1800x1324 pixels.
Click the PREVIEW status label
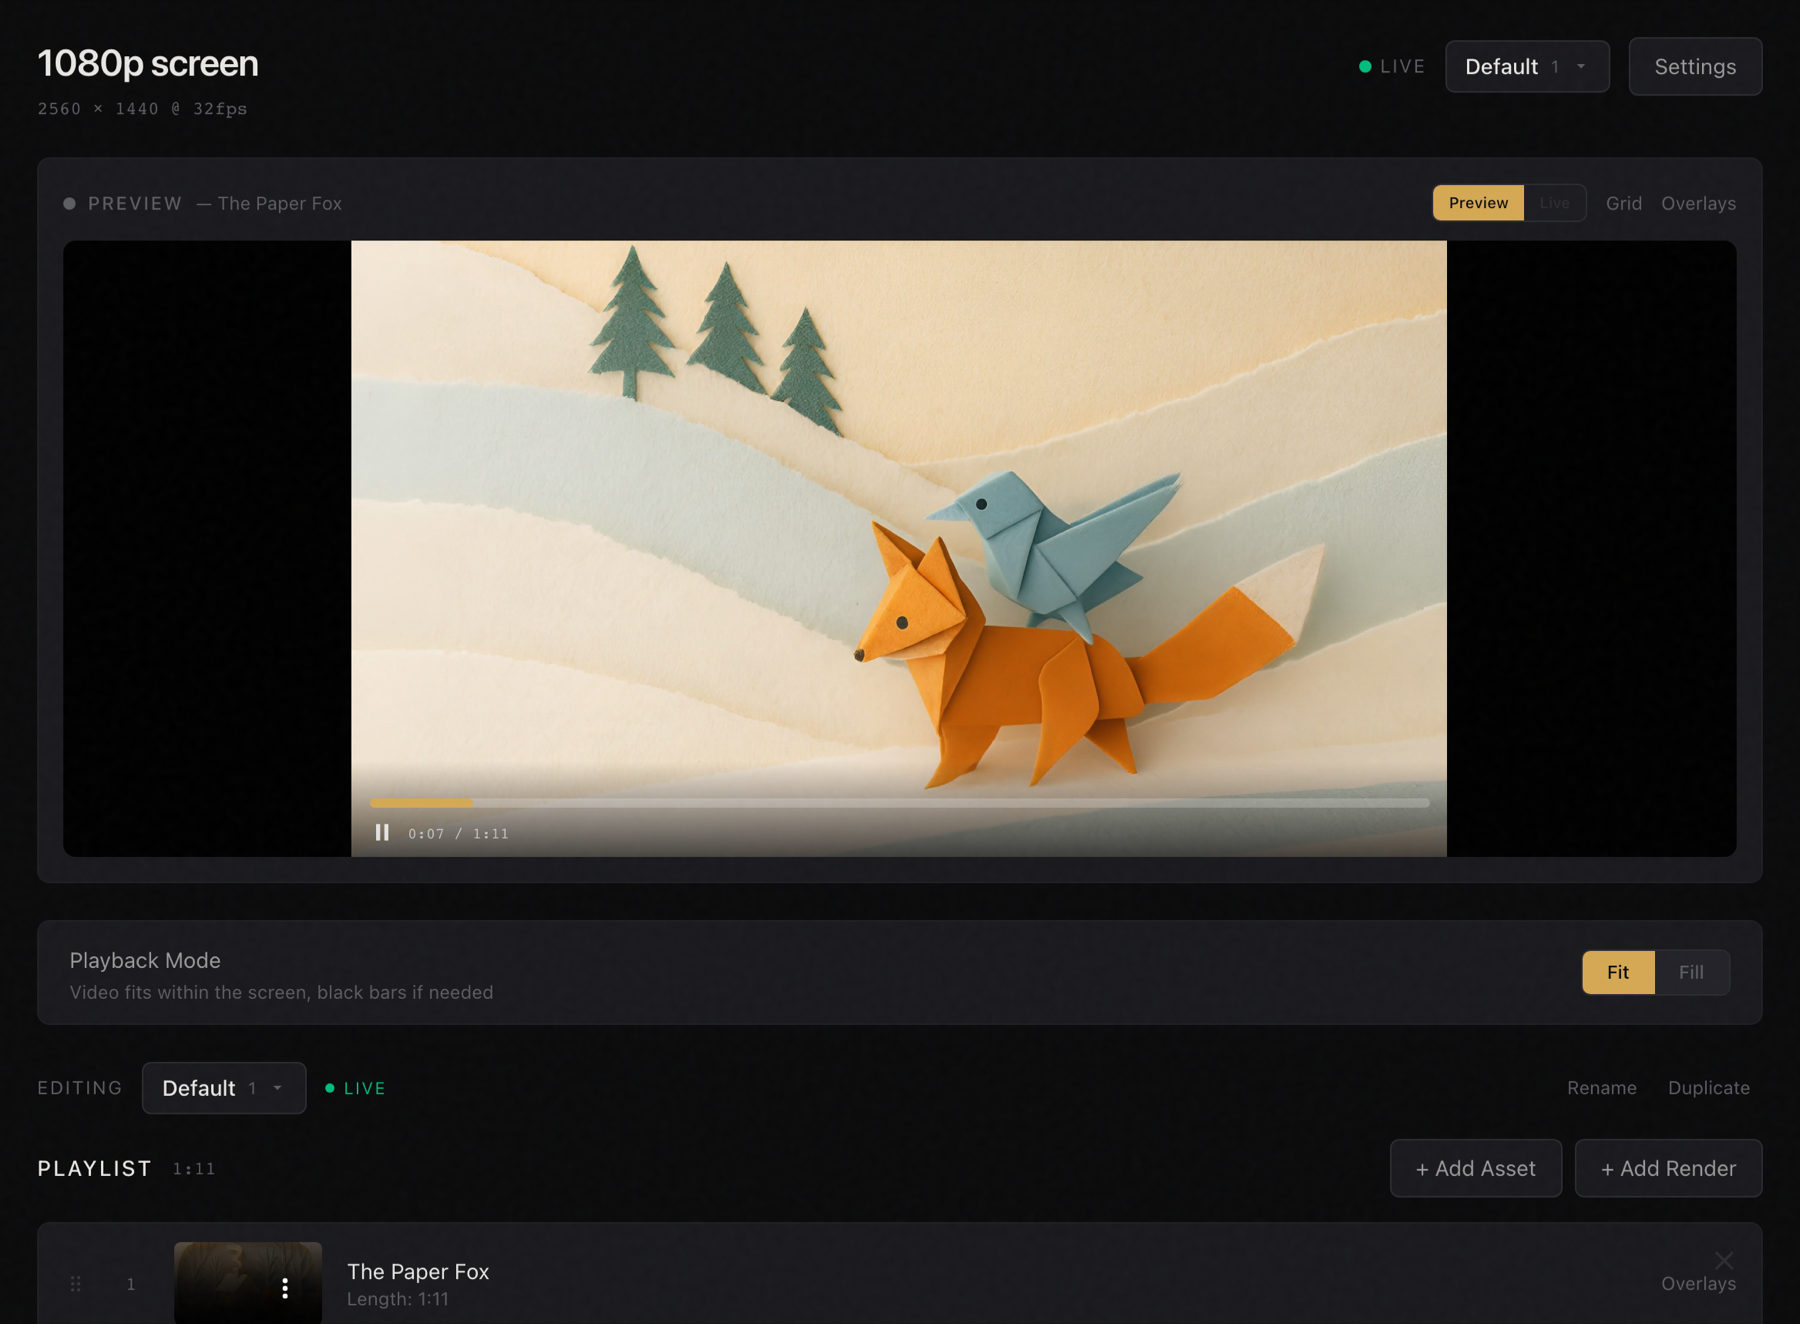pos(123,203)
